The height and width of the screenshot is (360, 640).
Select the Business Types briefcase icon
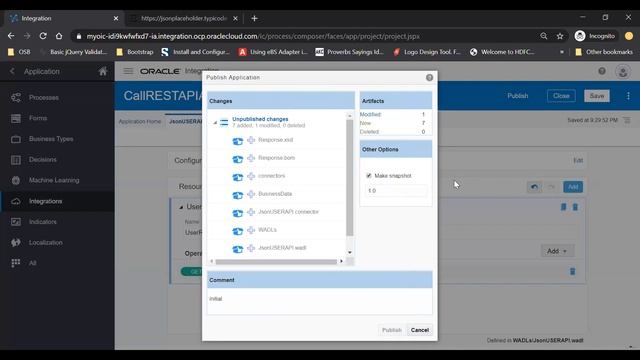[x=16, y=139]
